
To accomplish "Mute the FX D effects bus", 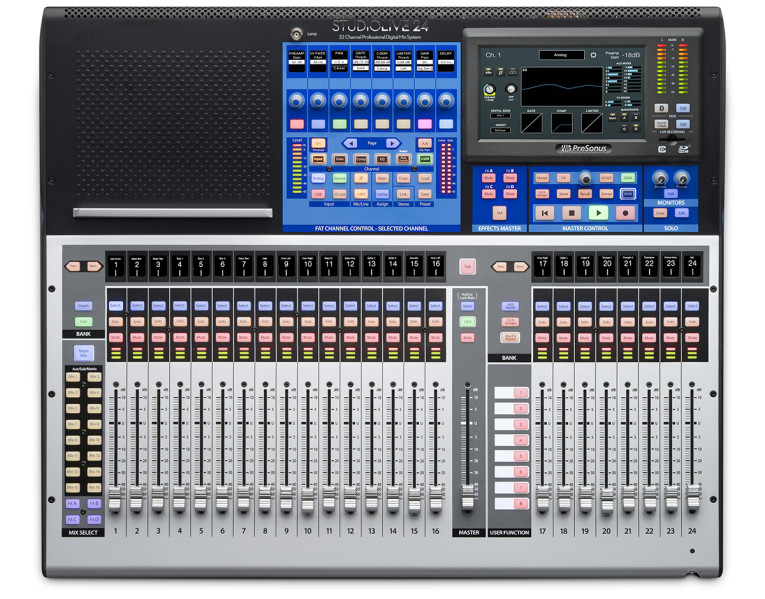I will 510,194.
